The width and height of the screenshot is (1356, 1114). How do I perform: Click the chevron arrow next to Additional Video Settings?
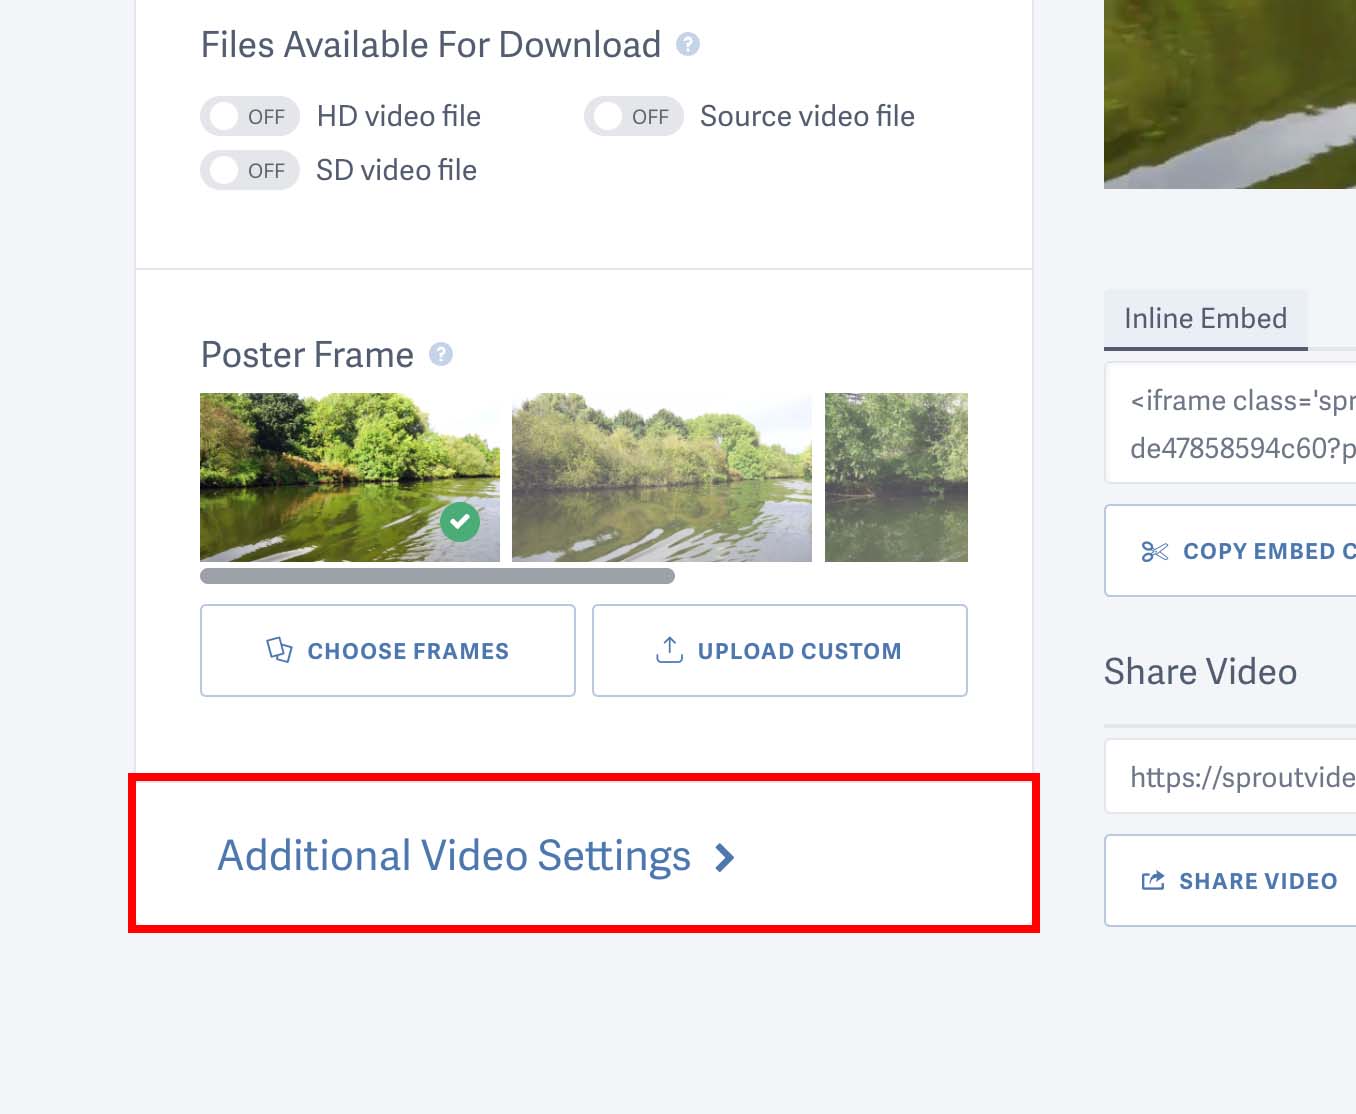pyautogui.click(x=724, y=857)
